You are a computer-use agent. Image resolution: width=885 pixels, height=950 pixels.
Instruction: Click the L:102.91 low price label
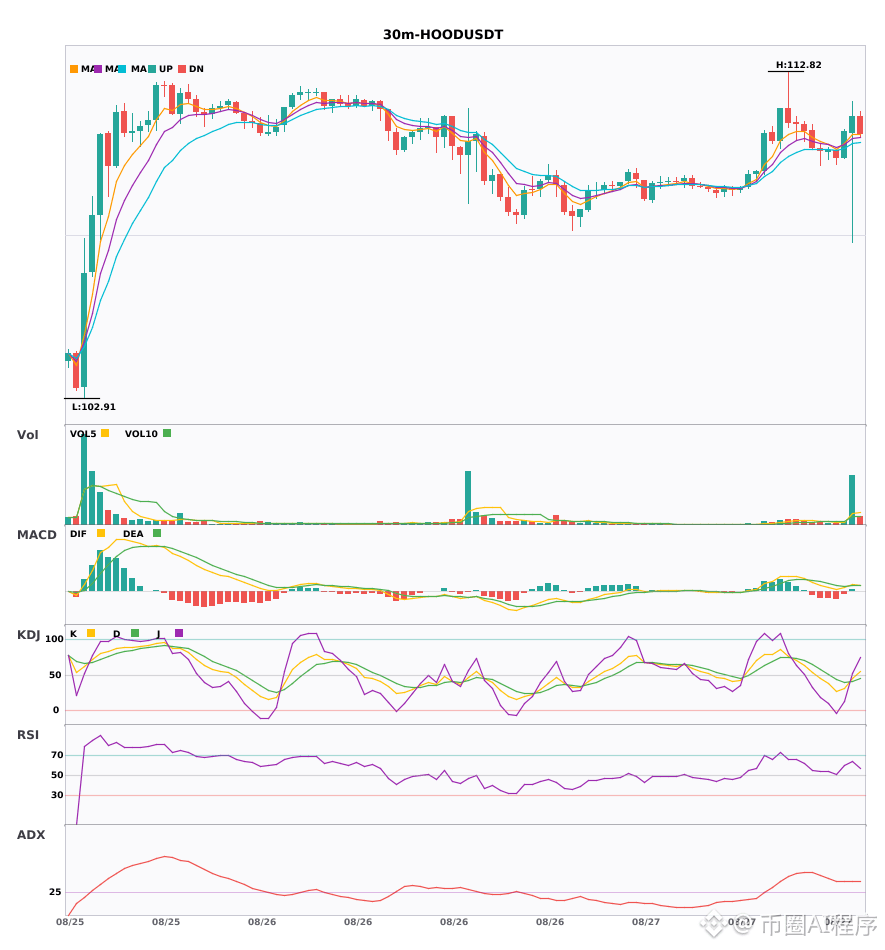tap(93, 407)
